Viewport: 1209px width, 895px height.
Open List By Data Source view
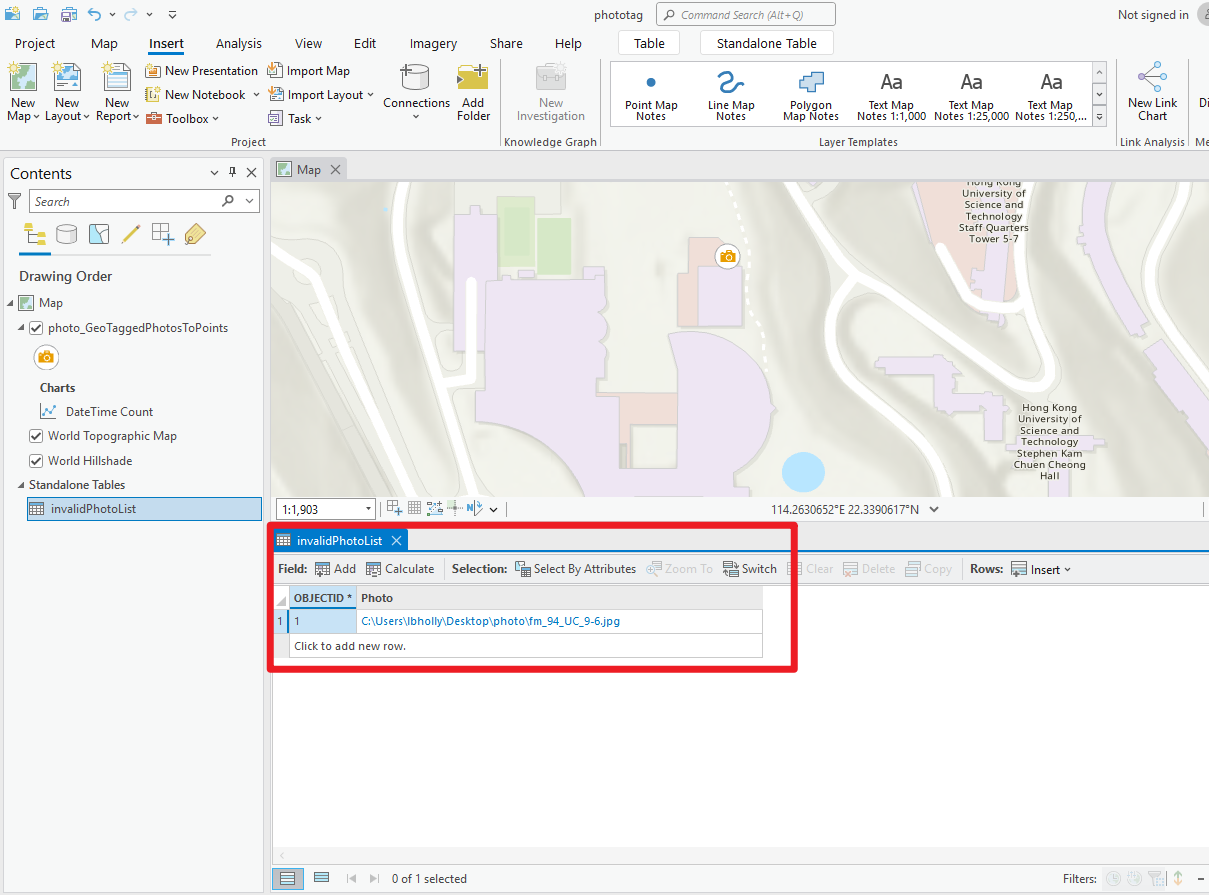66,234
